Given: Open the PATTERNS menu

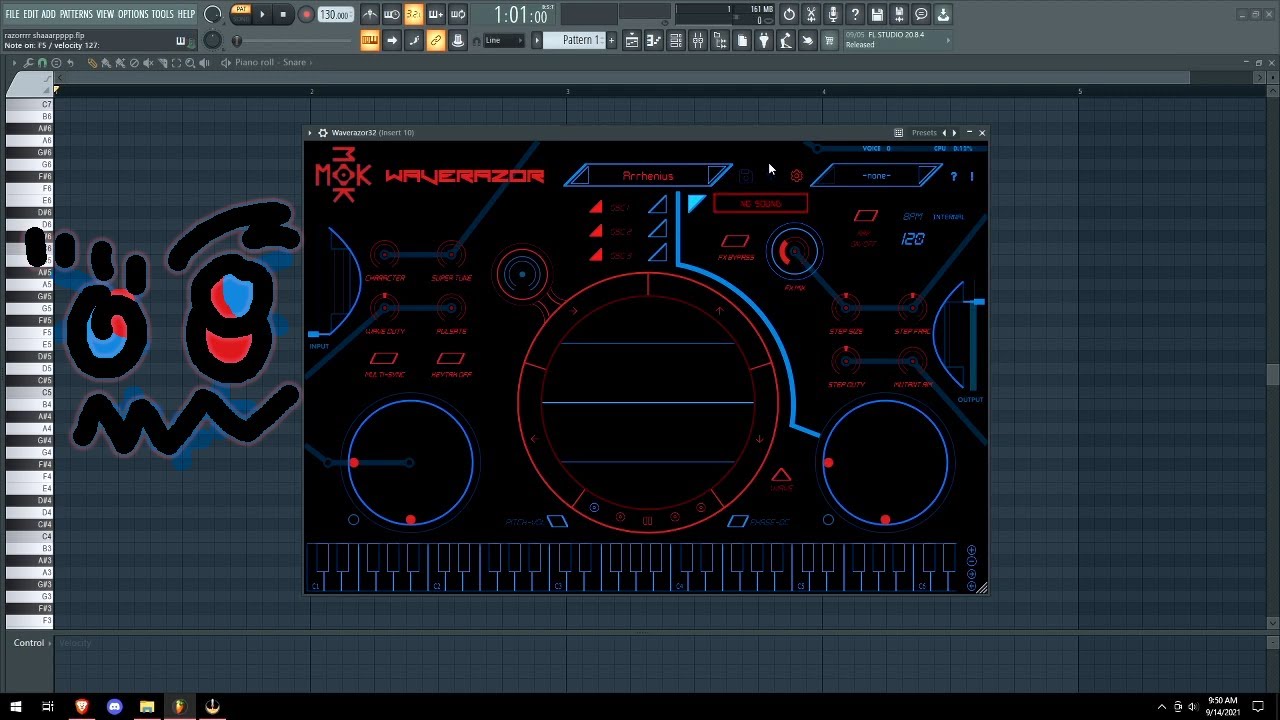Looking at the screenshot, I should (x=76, y=14).
